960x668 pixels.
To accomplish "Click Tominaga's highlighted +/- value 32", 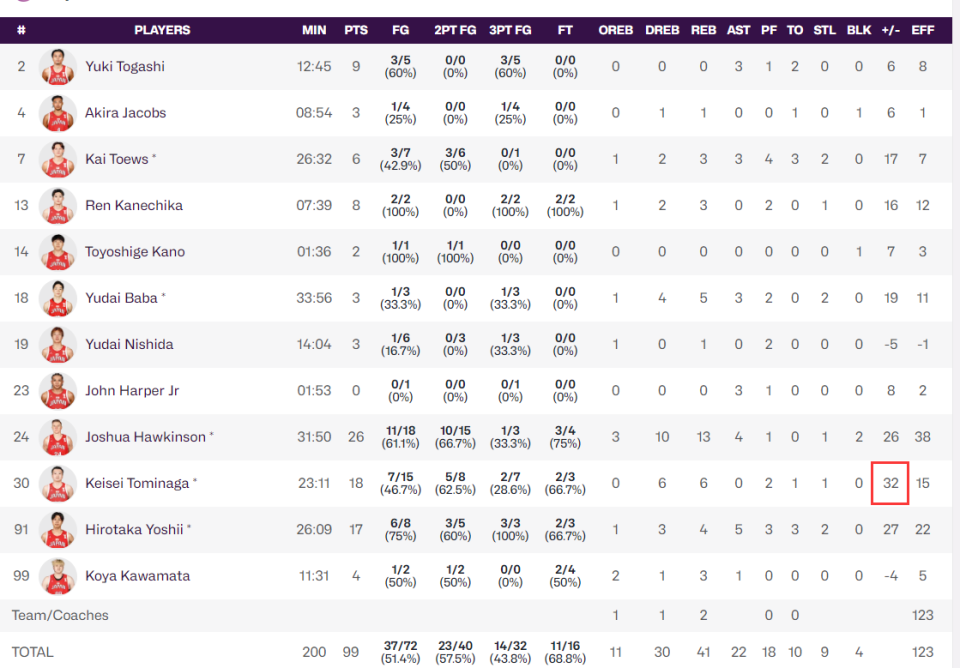I will point(890,483).
